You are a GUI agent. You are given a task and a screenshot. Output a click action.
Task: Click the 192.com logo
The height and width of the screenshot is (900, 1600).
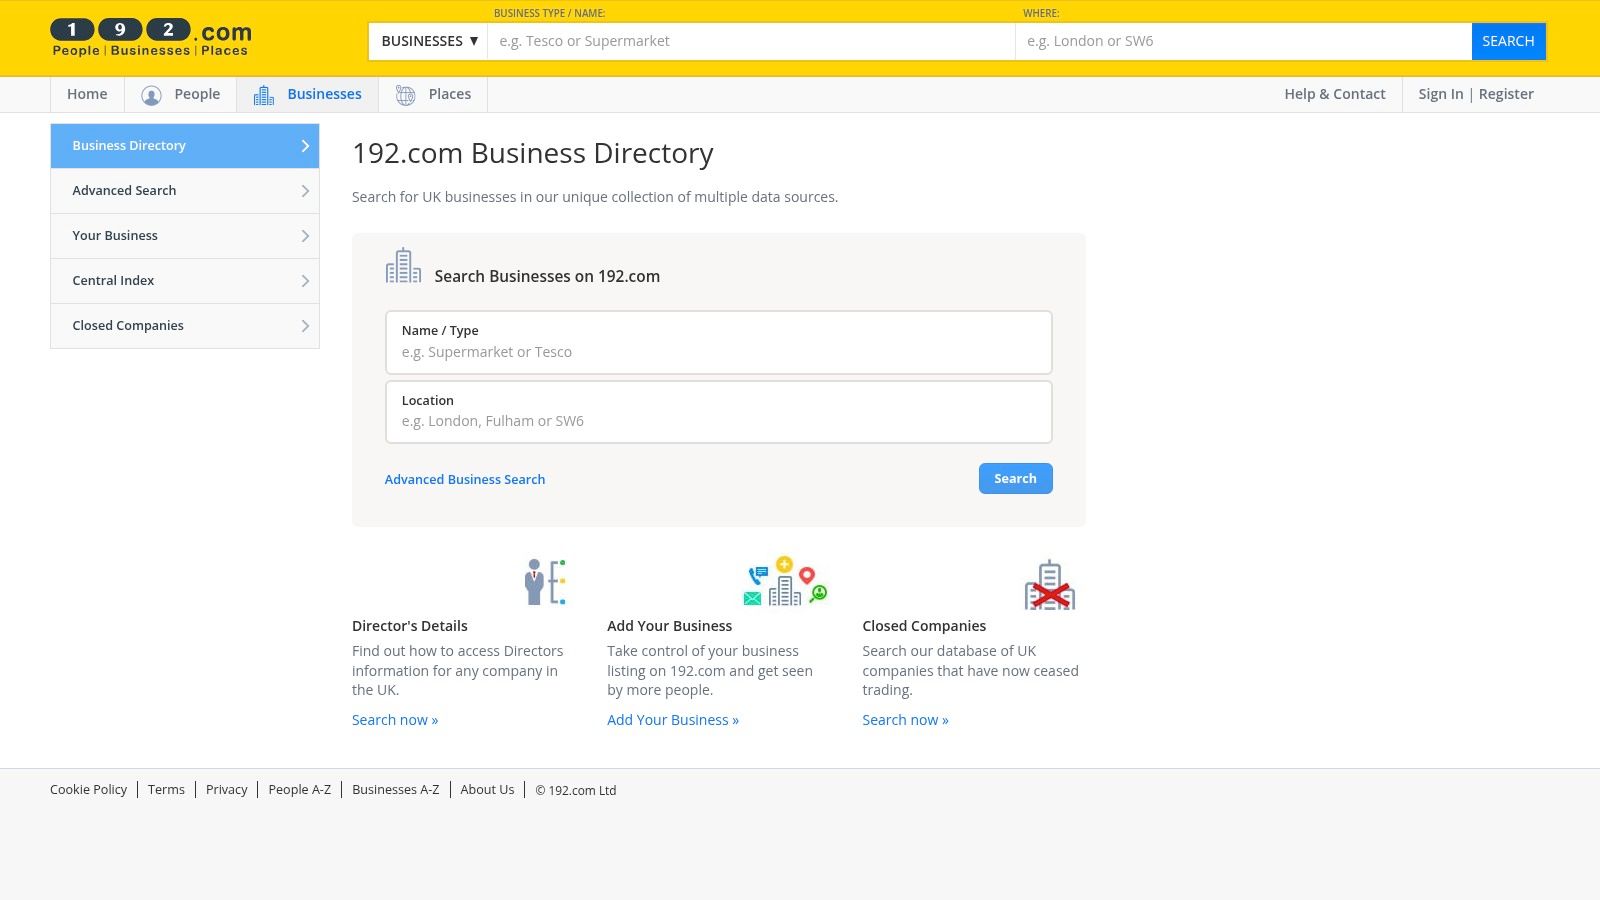[151, 38]
